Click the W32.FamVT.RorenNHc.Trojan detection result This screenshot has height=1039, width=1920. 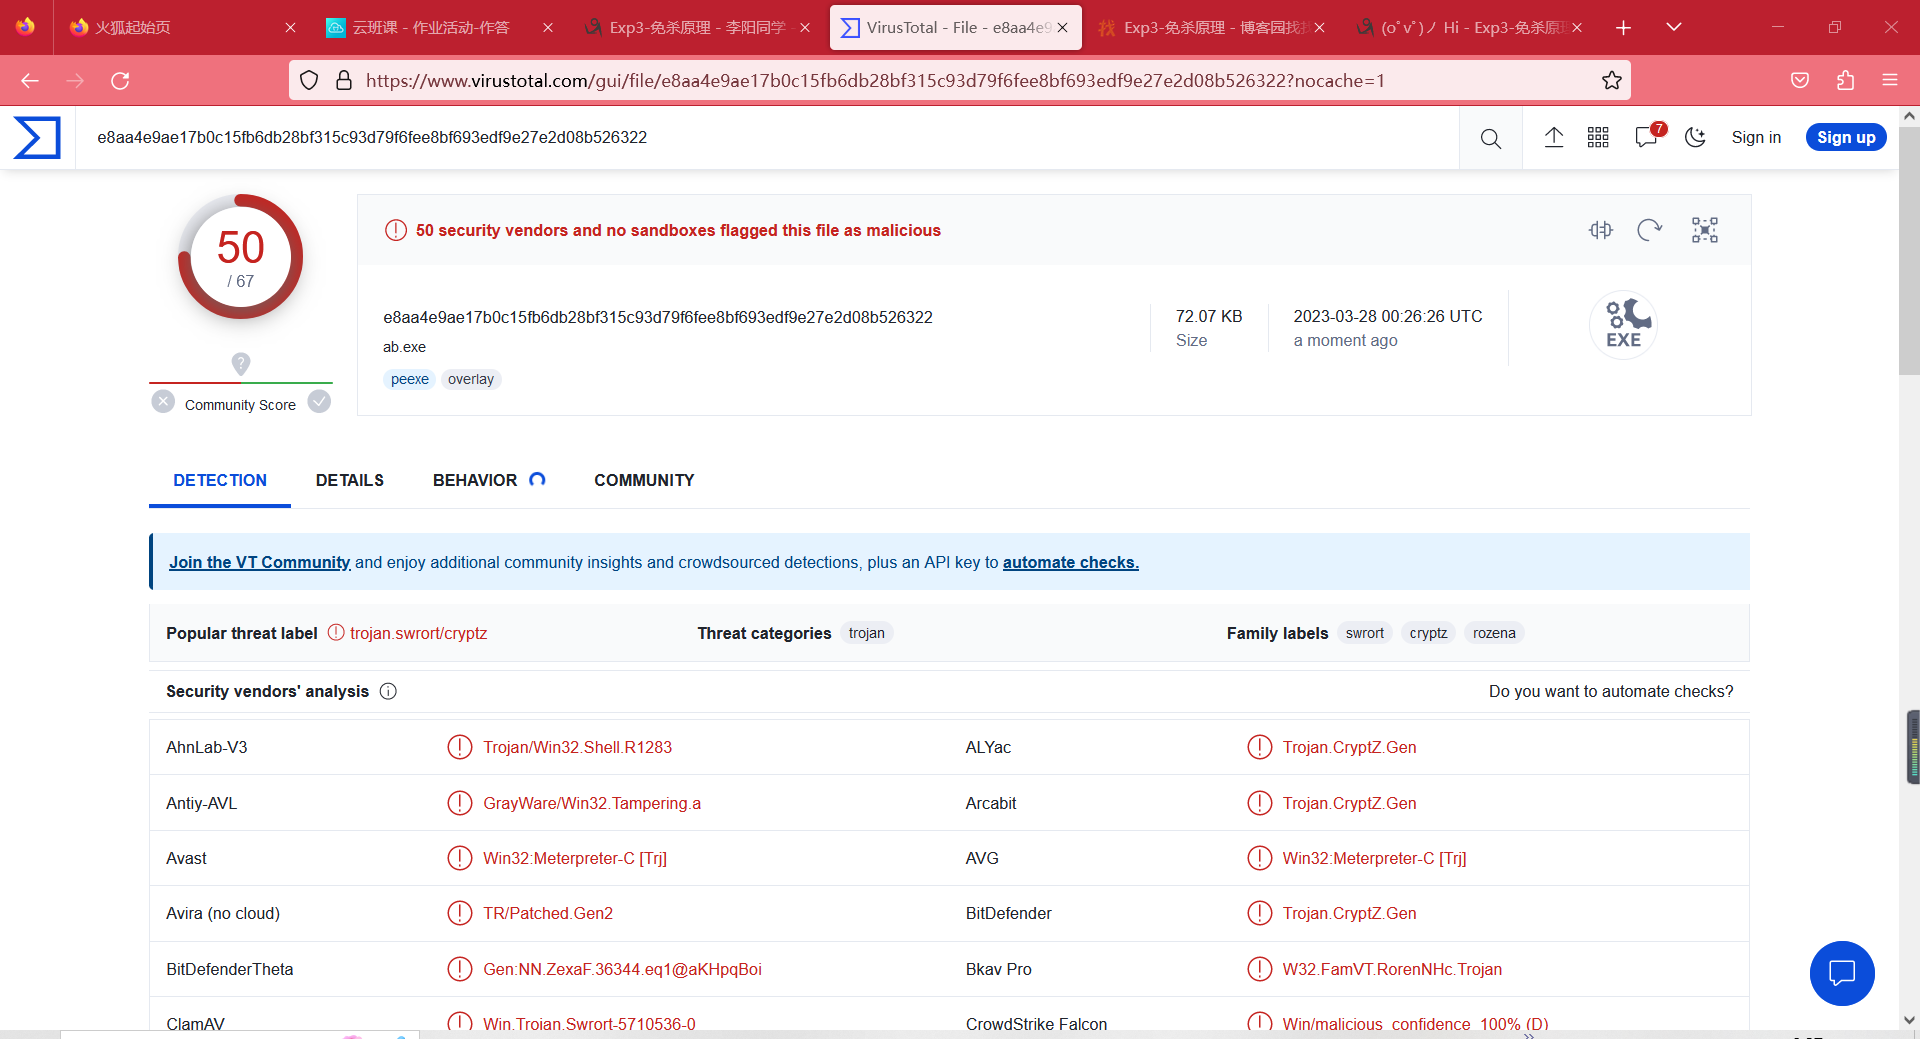coord(1392,969)
